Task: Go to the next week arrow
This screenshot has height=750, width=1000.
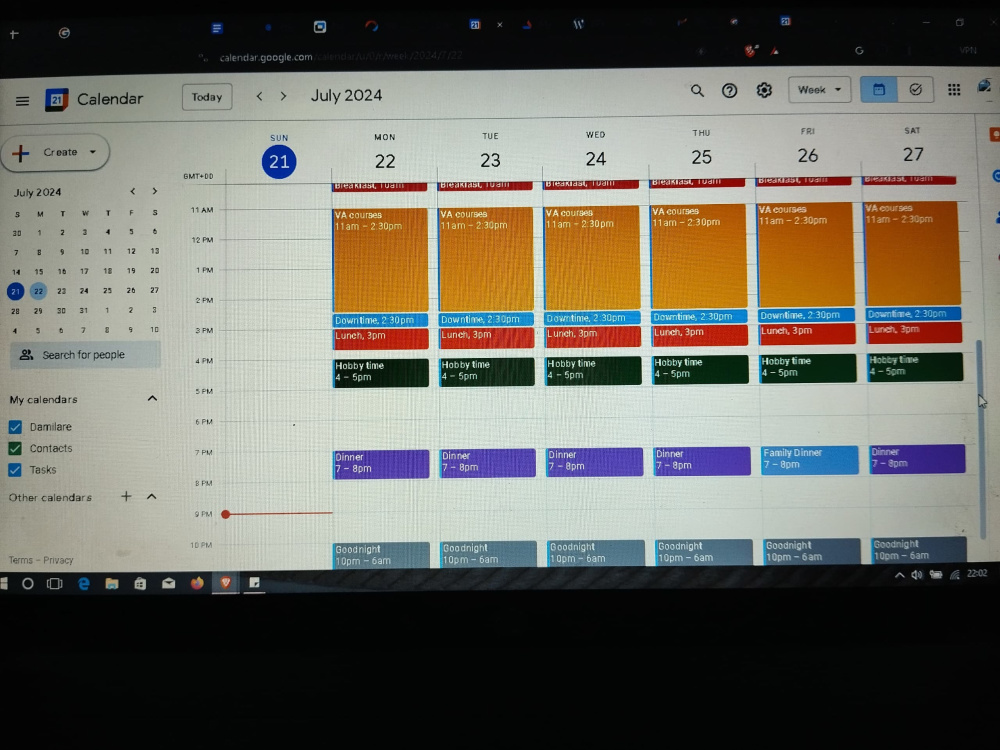Action: (x=284, y=96)
